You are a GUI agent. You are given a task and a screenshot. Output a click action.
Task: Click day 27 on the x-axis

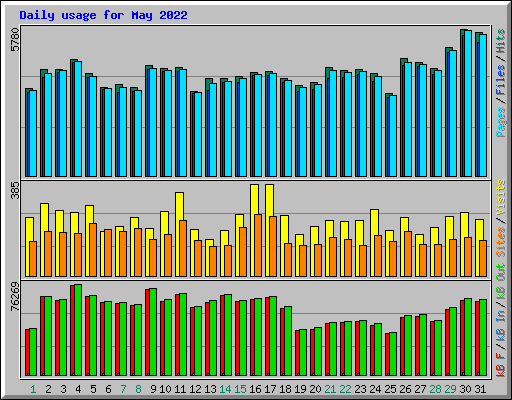(x=420, y=389)
